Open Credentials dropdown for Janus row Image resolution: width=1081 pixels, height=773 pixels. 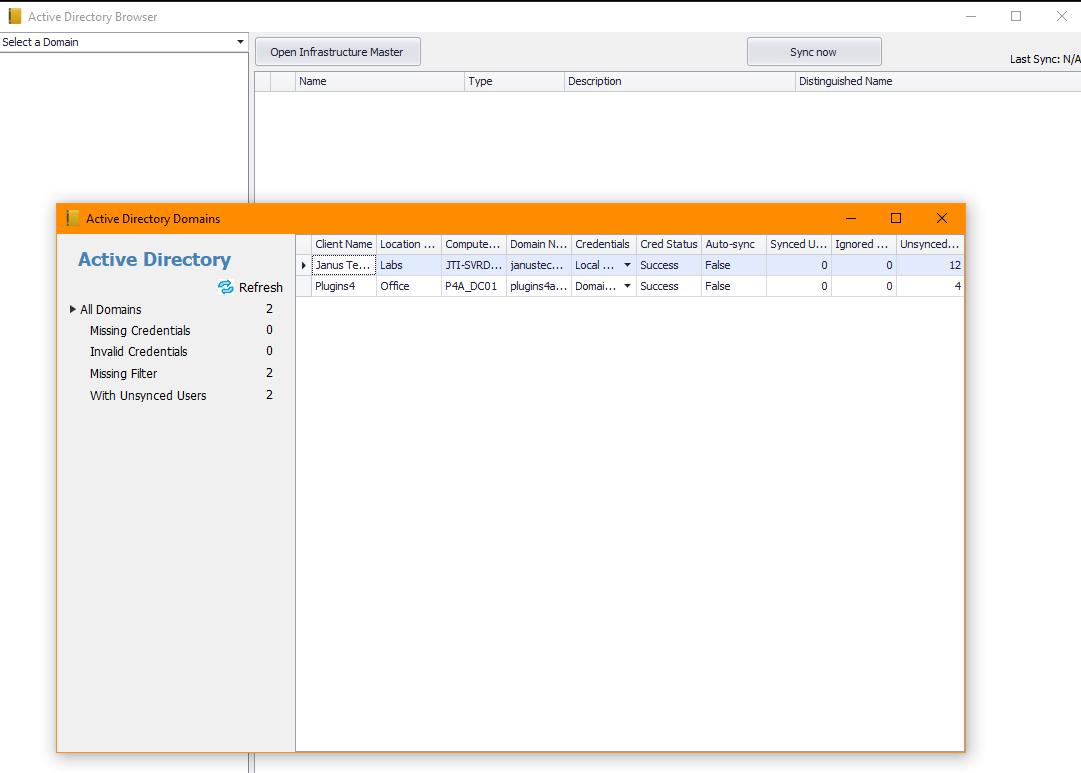627,265
